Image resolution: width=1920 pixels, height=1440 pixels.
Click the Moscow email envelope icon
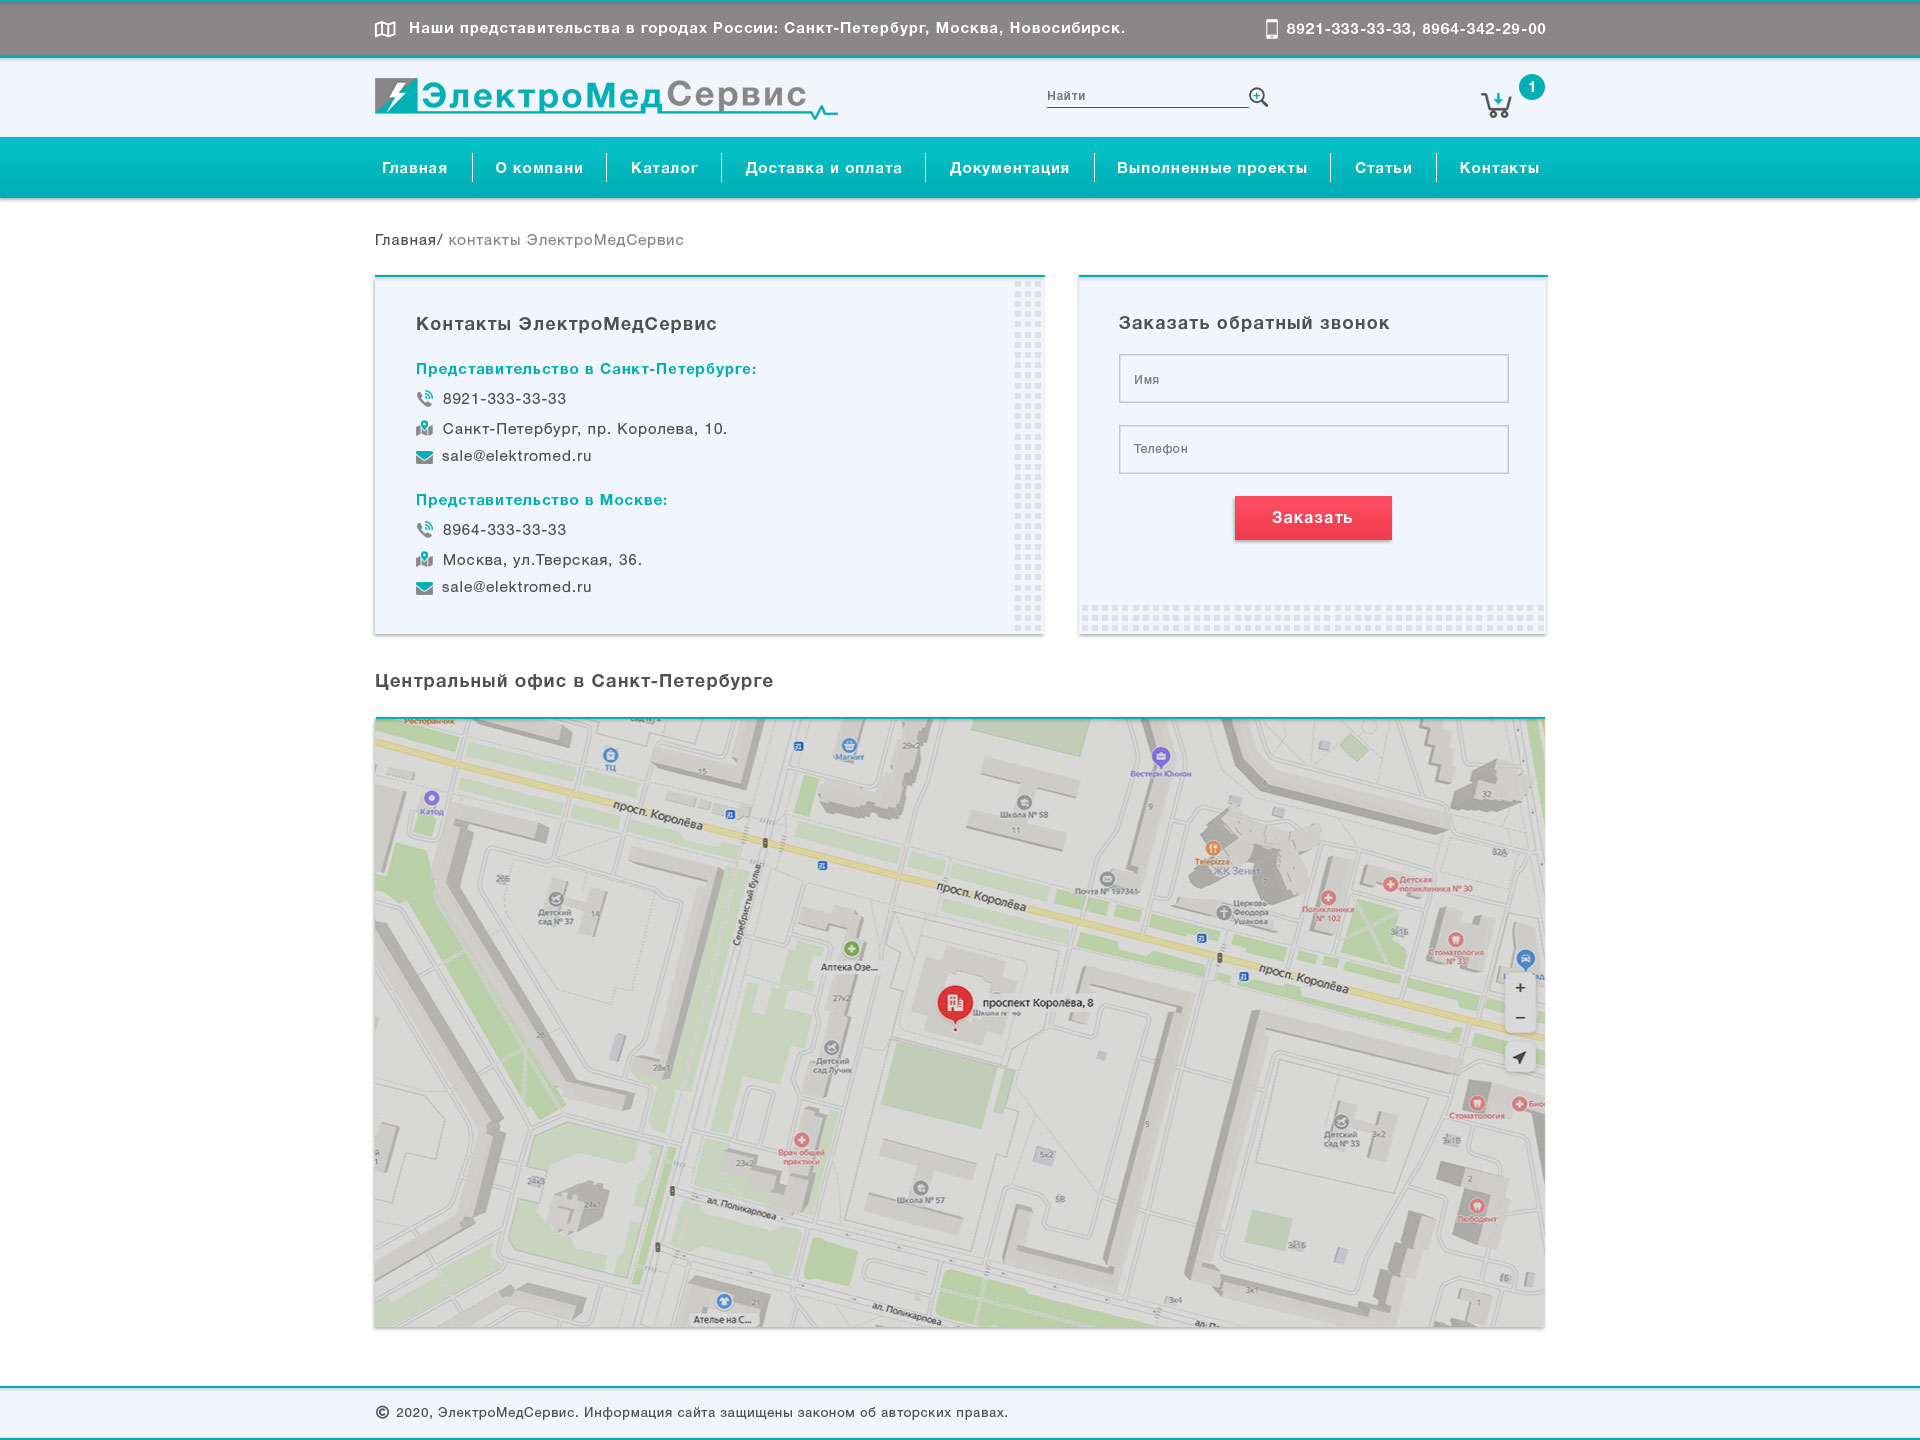pyautogui.click(x=424, y=588)
